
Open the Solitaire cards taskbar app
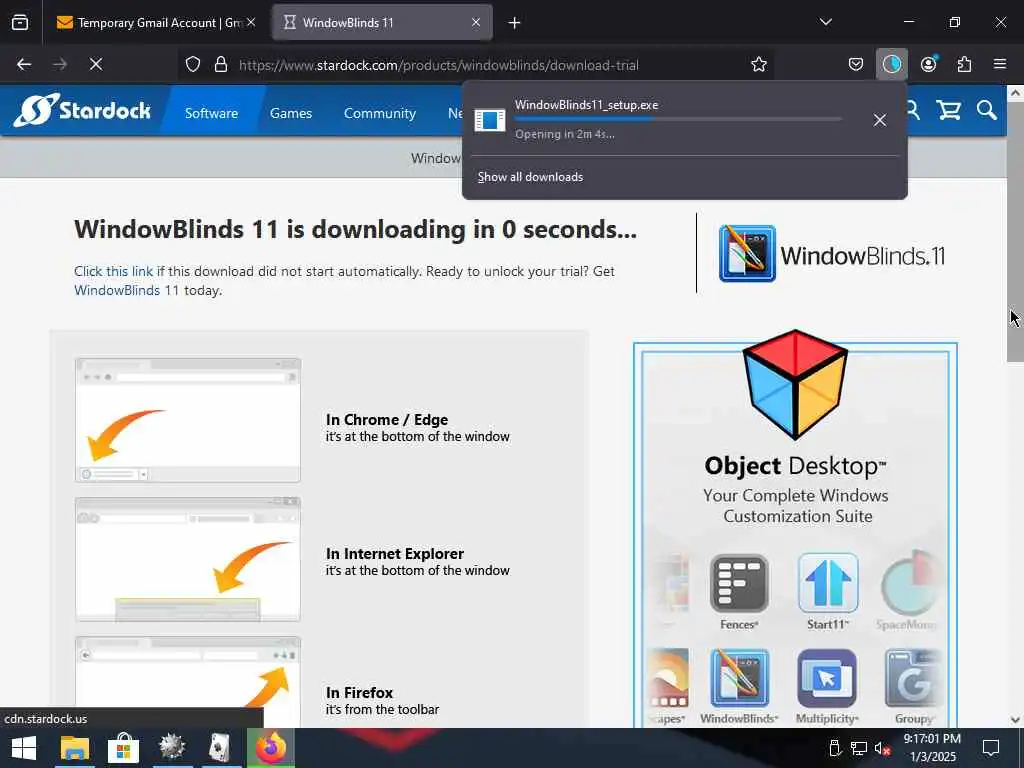220,748
